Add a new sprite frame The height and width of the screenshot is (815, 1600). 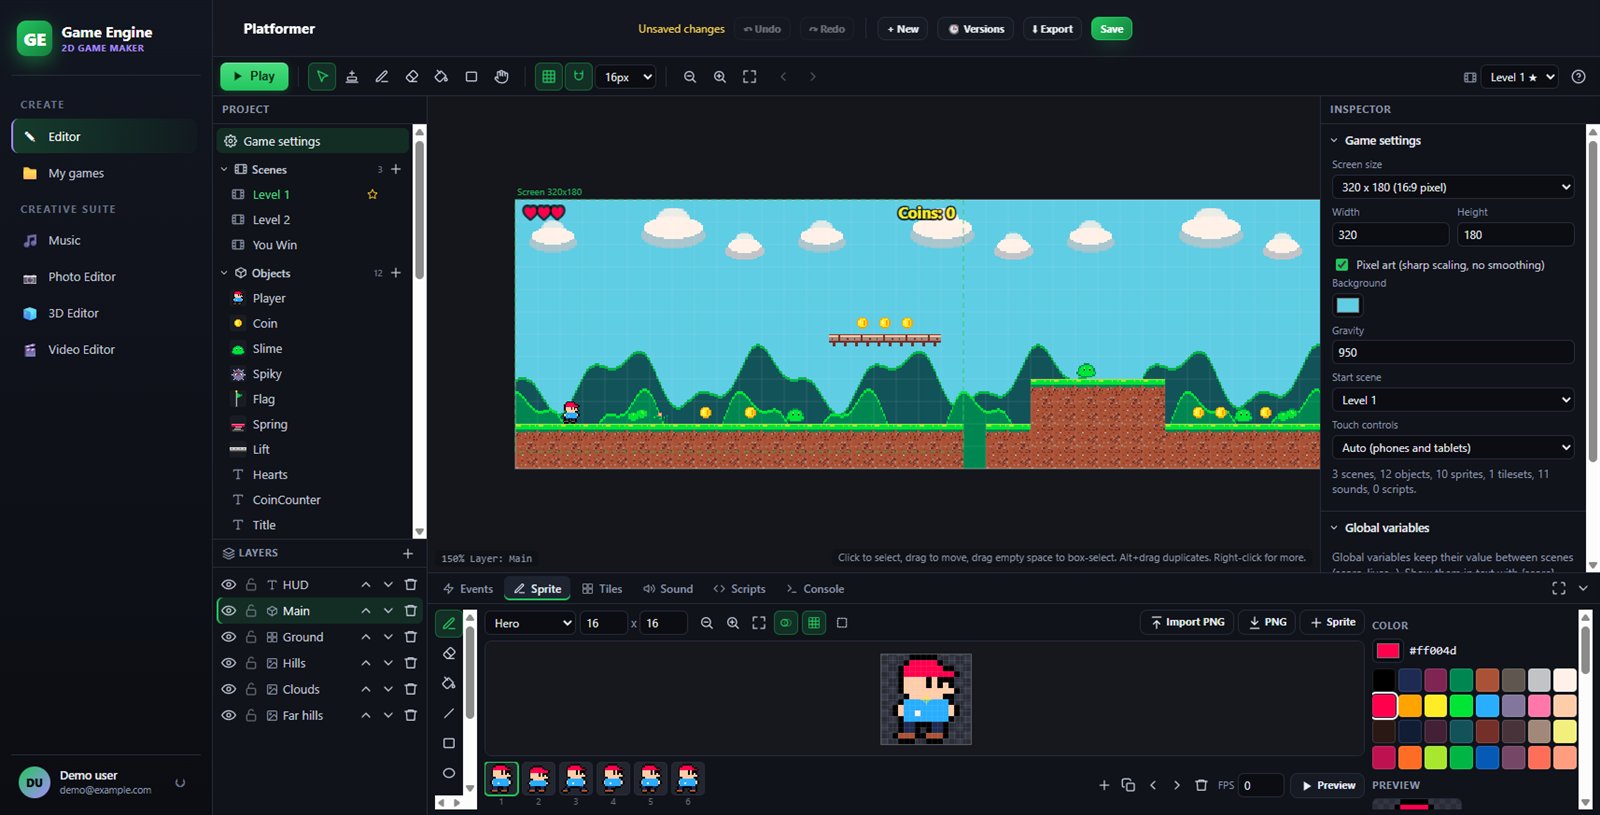coord(1104,785)
